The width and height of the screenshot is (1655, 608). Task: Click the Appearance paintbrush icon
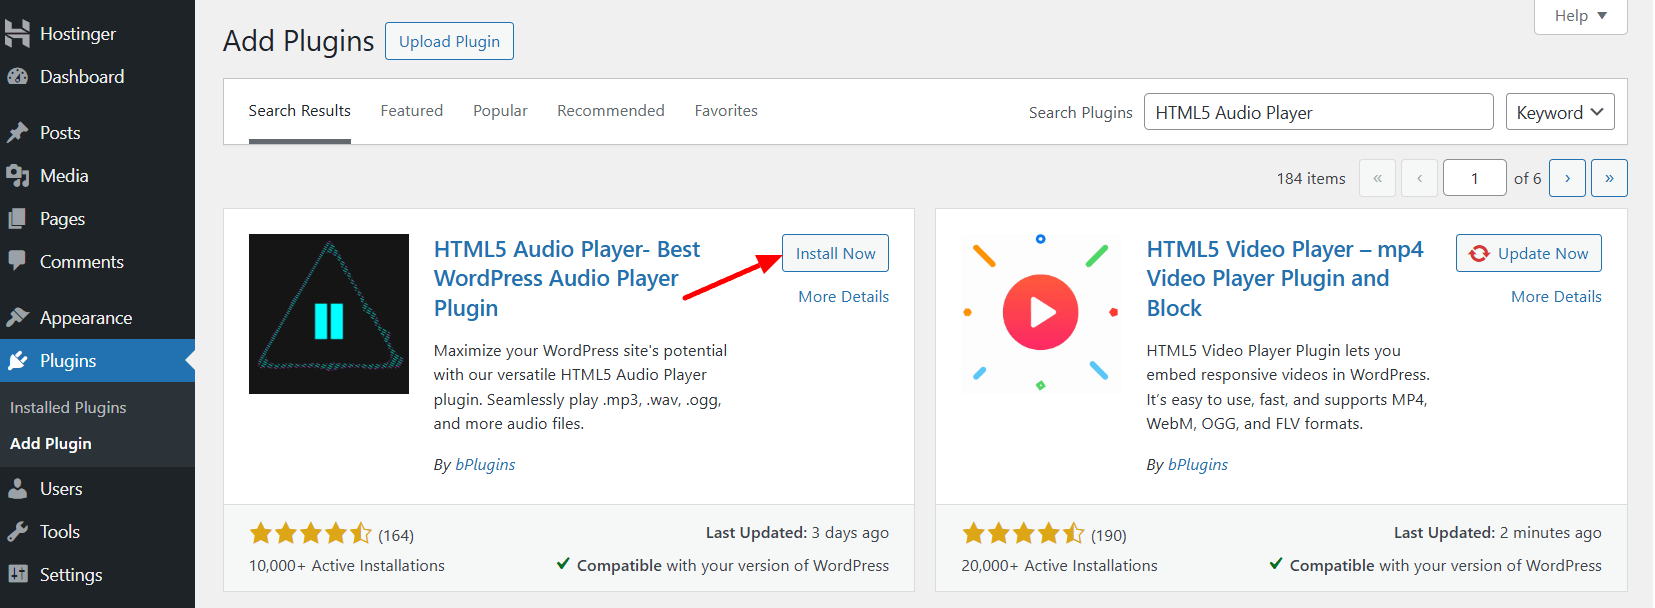click(17, 318)
